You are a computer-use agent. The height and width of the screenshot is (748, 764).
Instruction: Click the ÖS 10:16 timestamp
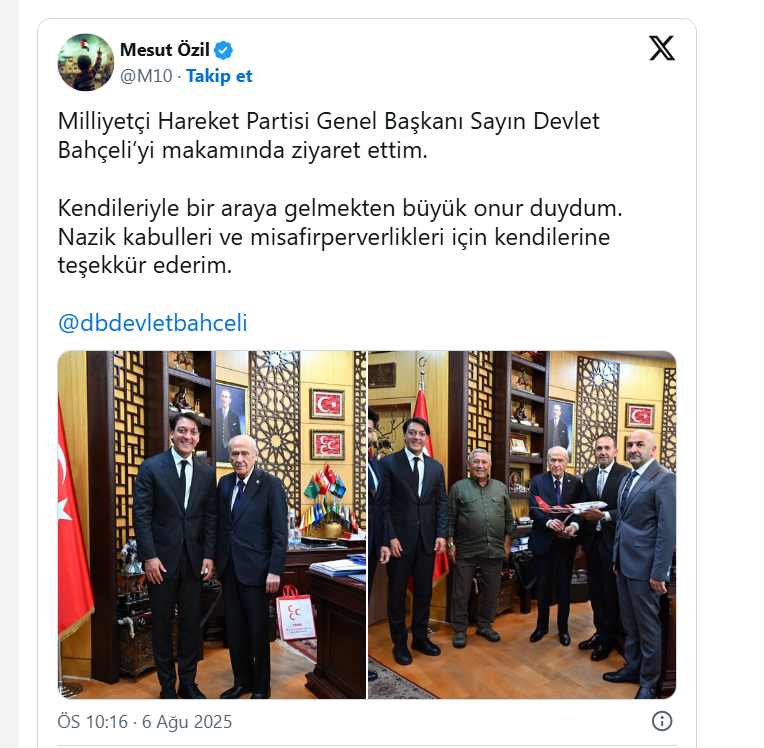[x=93, y=722]
